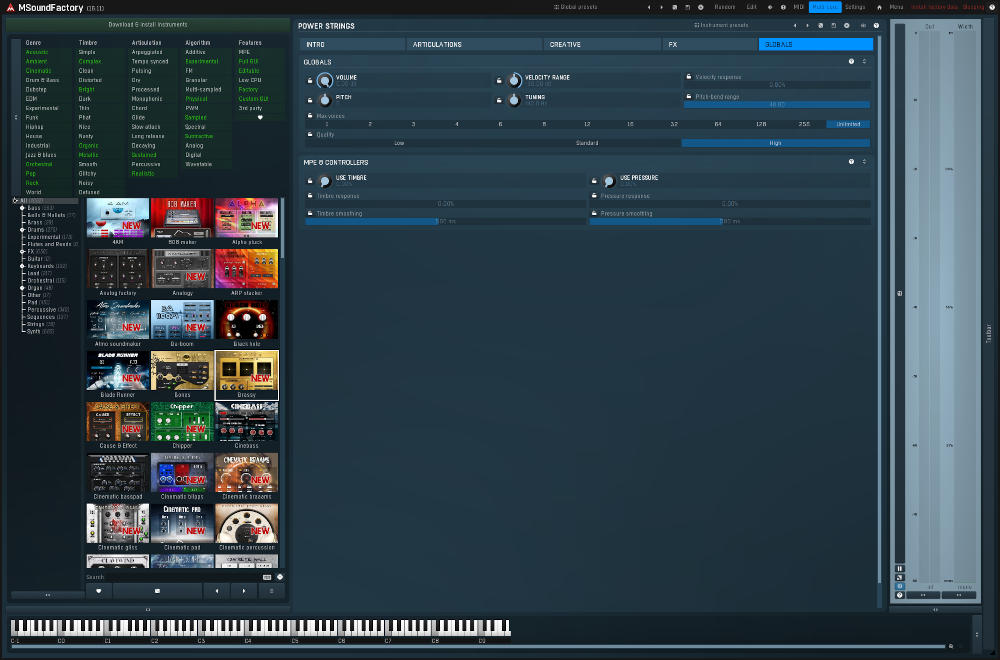
Task: Open help icon in Power Strings header
Action: pyautogui.click(x=876, y=26)
